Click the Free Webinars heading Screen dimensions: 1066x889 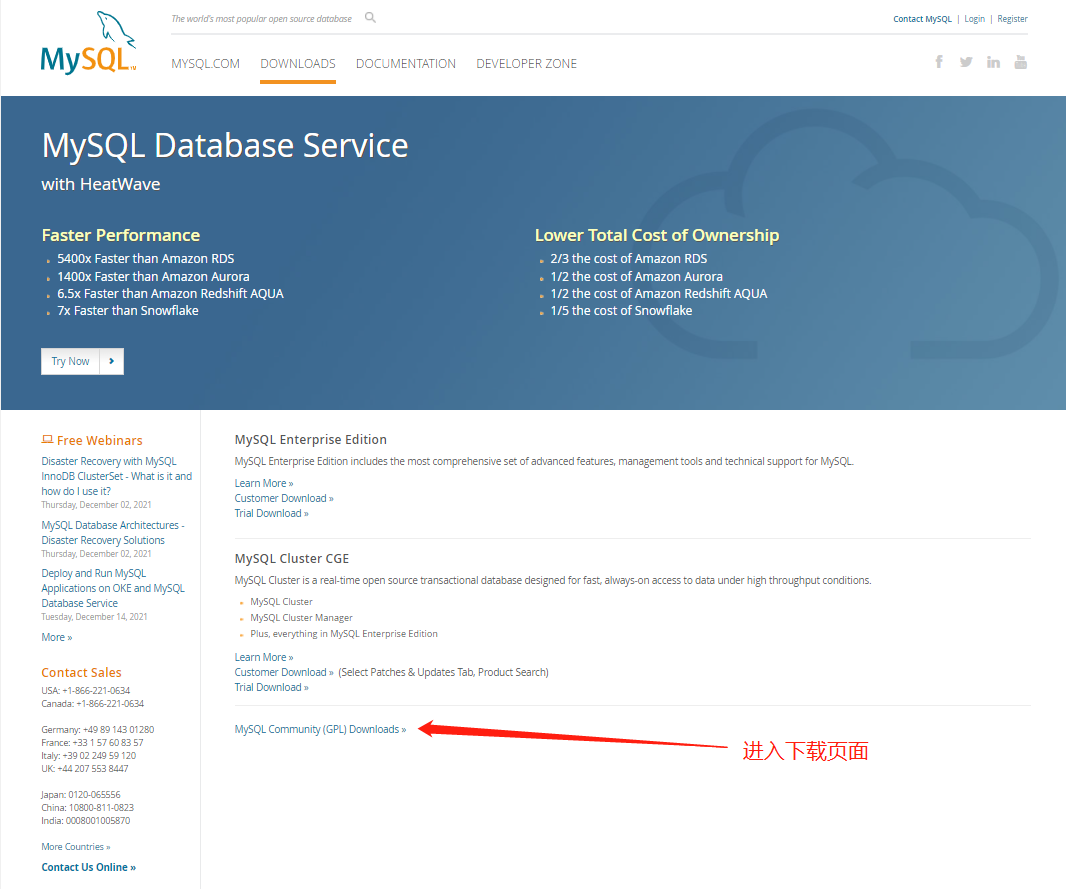coord(99,440)
